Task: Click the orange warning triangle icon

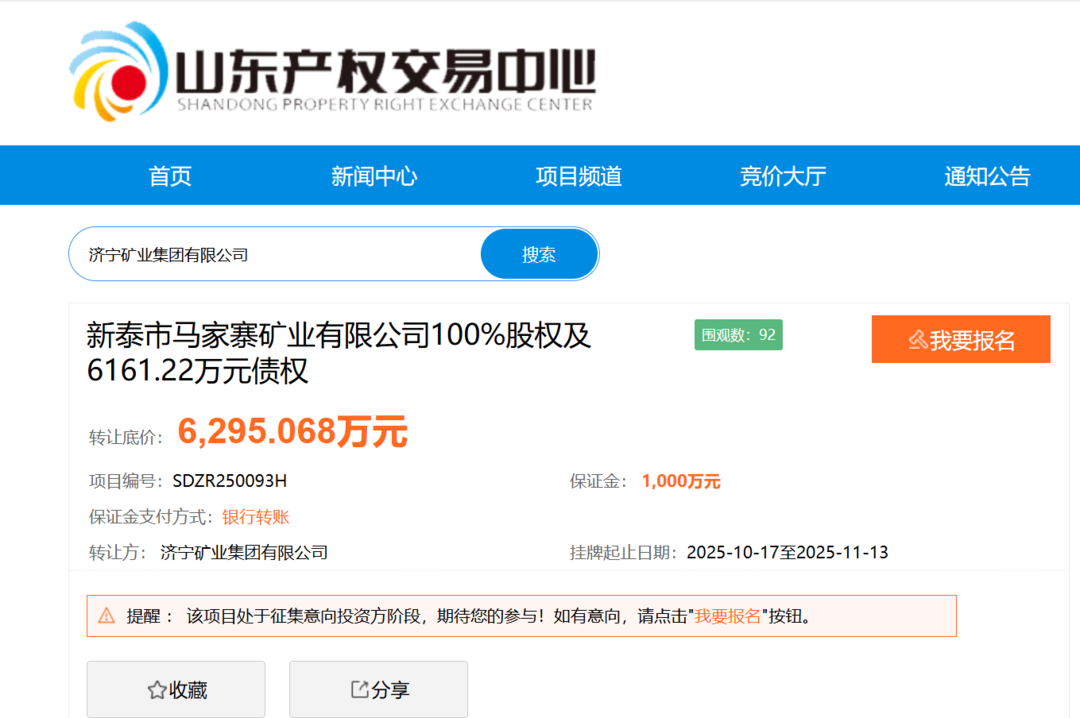Action: click(106, 616)
